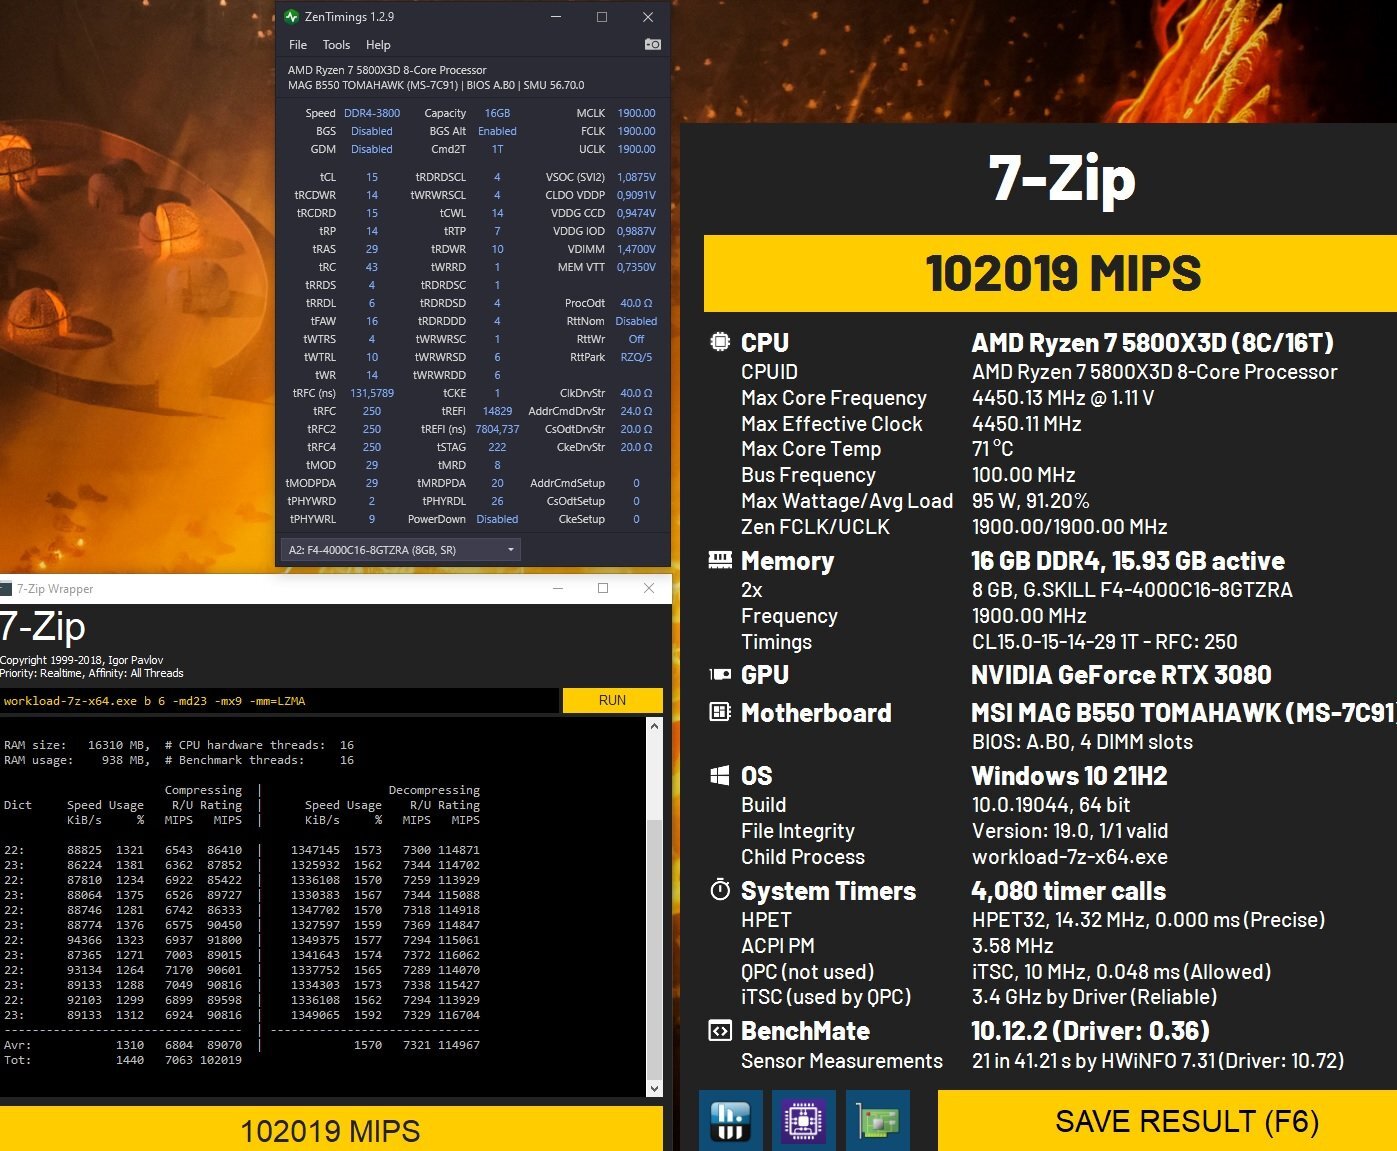
Task: Expand the A2: F4-4000C16-8GTZRA module dropdown
Action: click(402, 550)
